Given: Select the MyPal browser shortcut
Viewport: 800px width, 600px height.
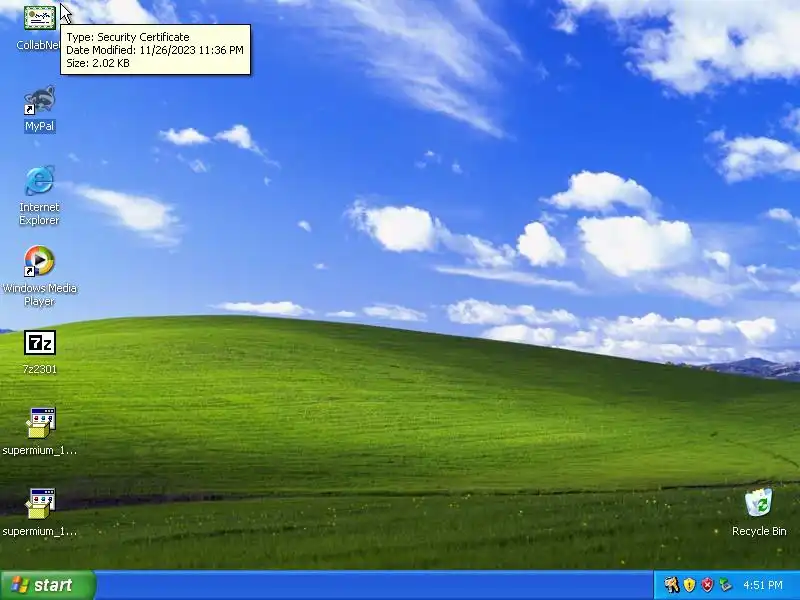Looking at the screenshot, I should pos(39,100).
